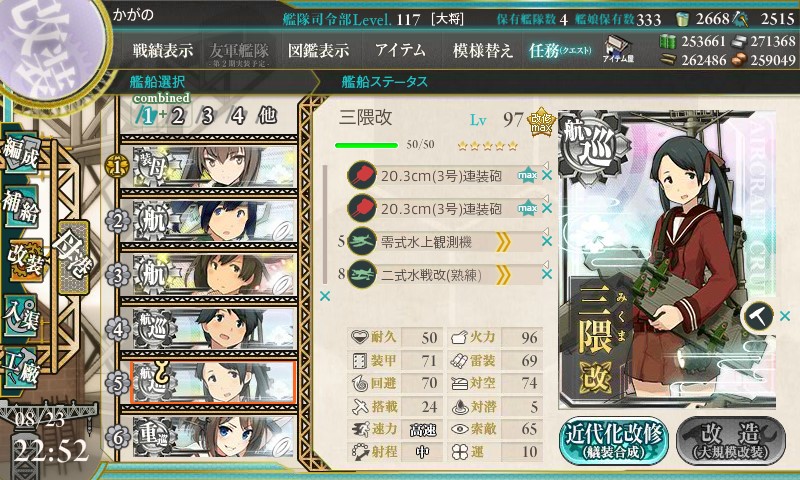The width and height of the screenshot is (800, 480).
Task: Select the flagship ship card in slot 1
Action: [x=213, y=167]
